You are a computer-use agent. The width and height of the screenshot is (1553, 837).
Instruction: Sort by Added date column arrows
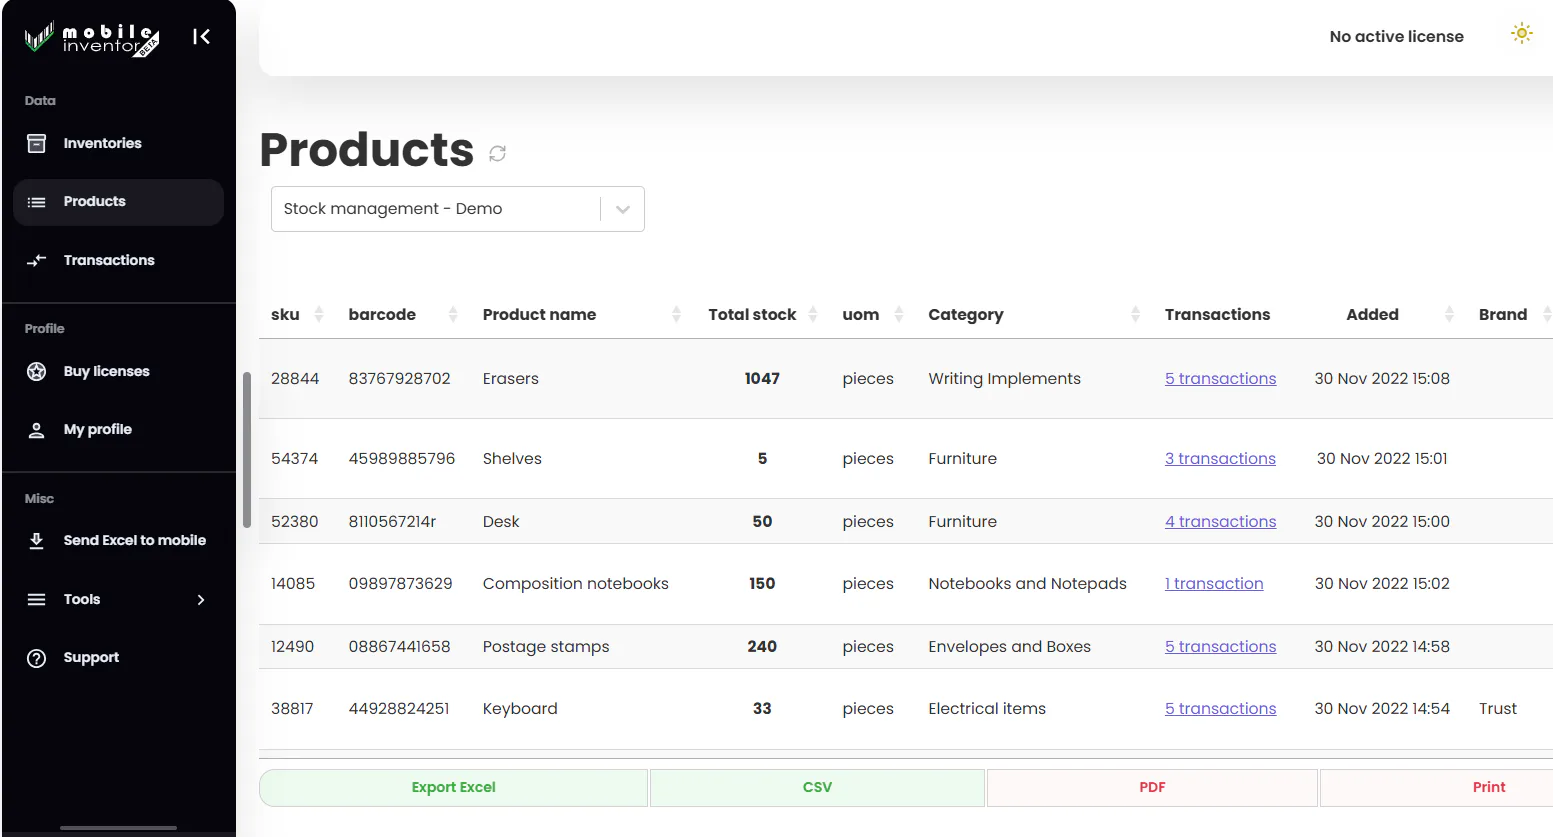[1449, 314]
